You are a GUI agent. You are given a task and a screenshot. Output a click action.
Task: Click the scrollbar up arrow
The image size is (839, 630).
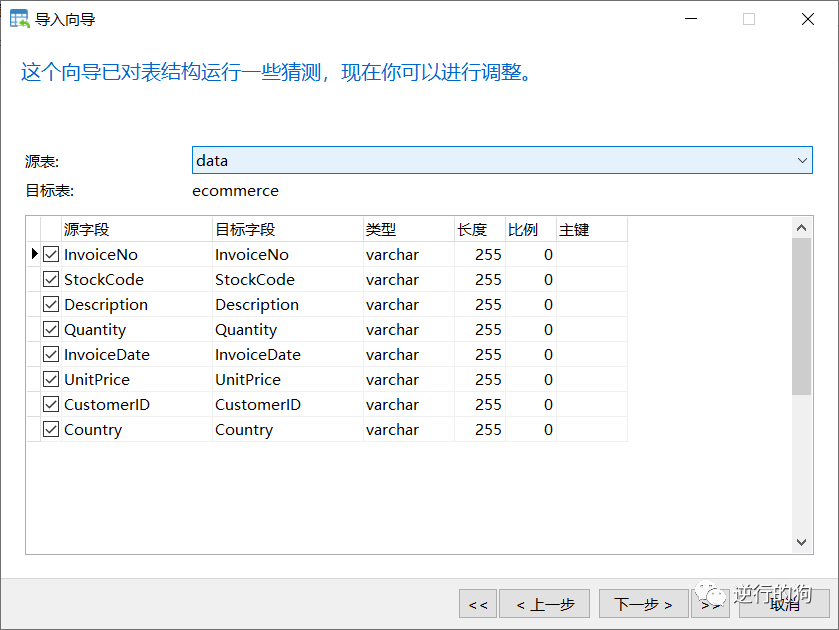point(802,228)
